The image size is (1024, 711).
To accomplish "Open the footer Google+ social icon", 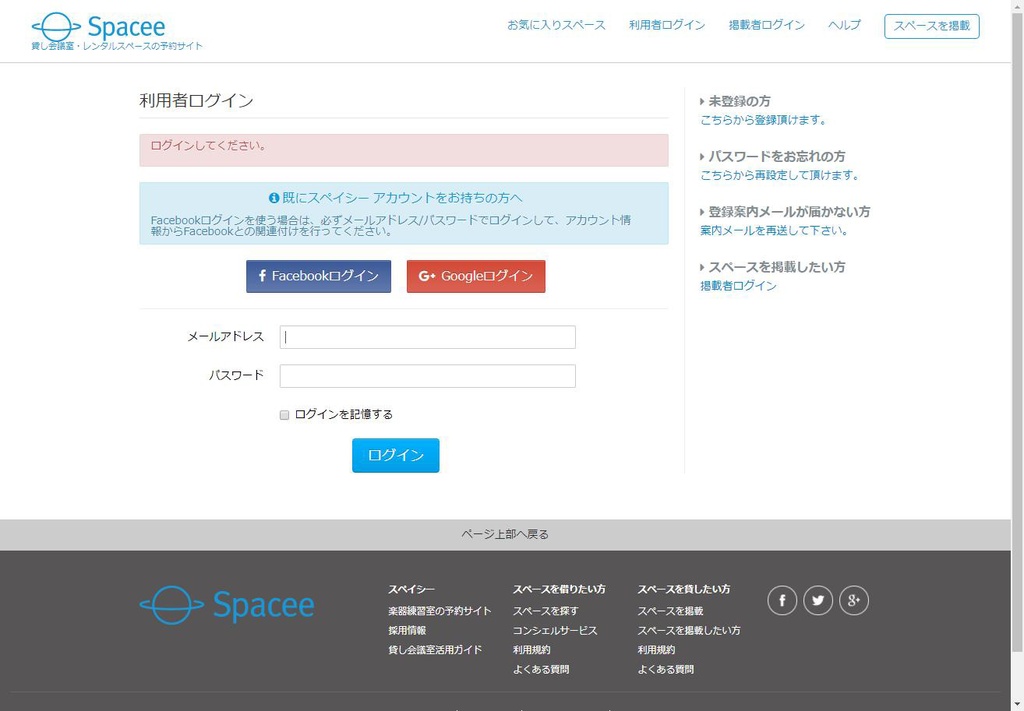I will coord(854,601).
